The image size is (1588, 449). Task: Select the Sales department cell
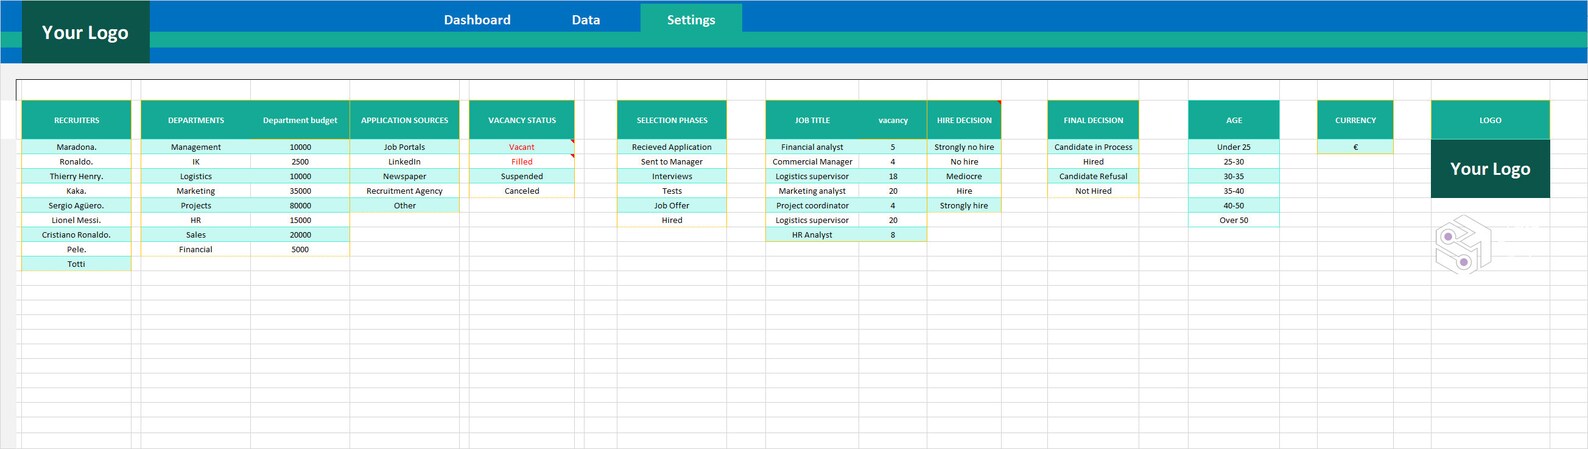[x=196, y=235]
